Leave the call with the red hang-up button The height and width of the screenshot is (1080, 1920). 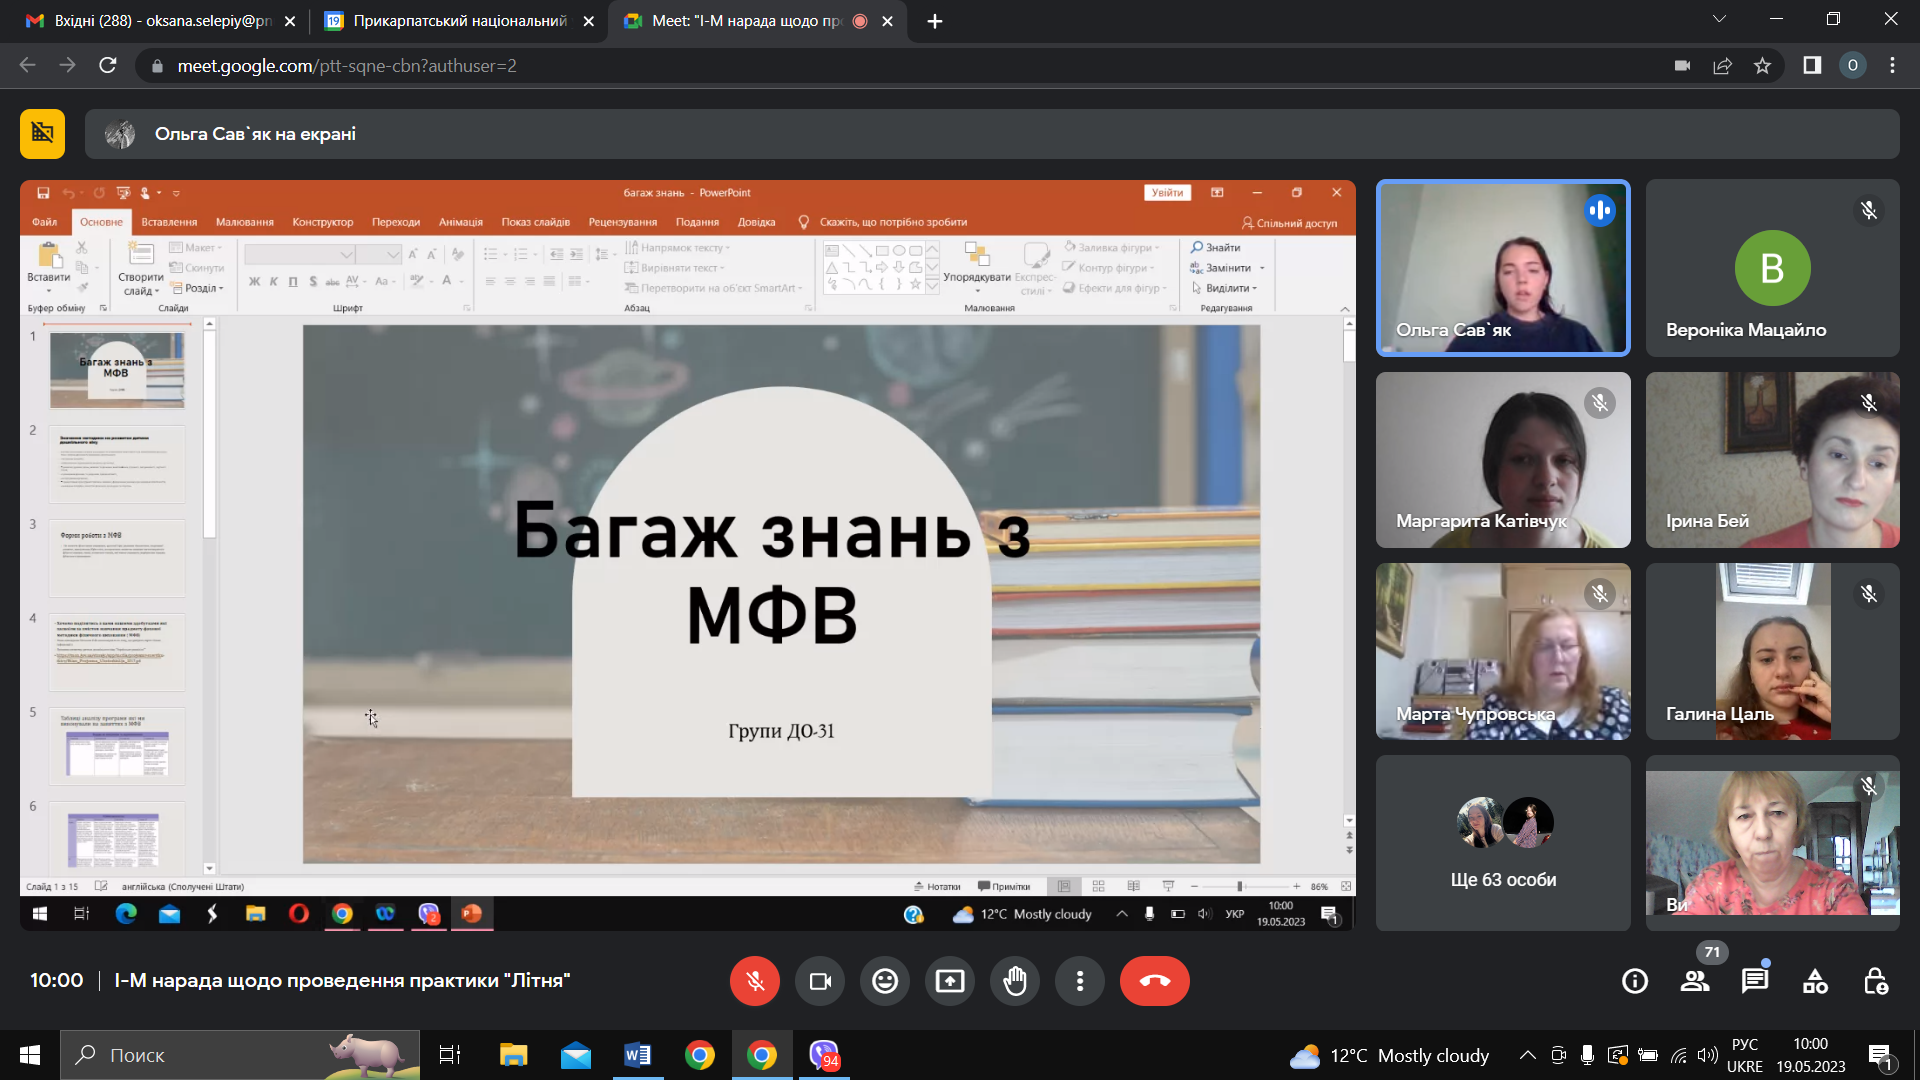[x=1154, y=981]
